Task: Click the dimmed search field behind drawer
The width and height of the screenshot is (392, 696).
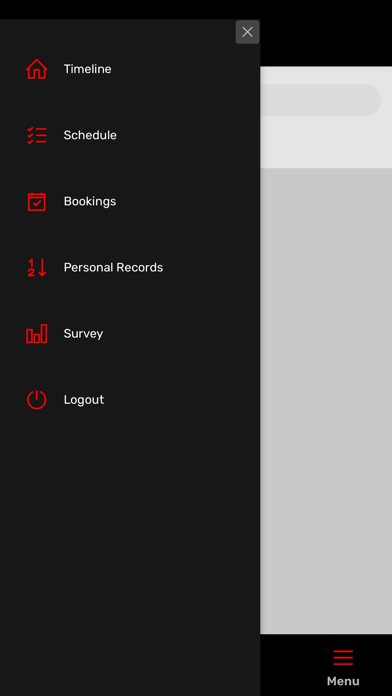Action: coord(321,100)
